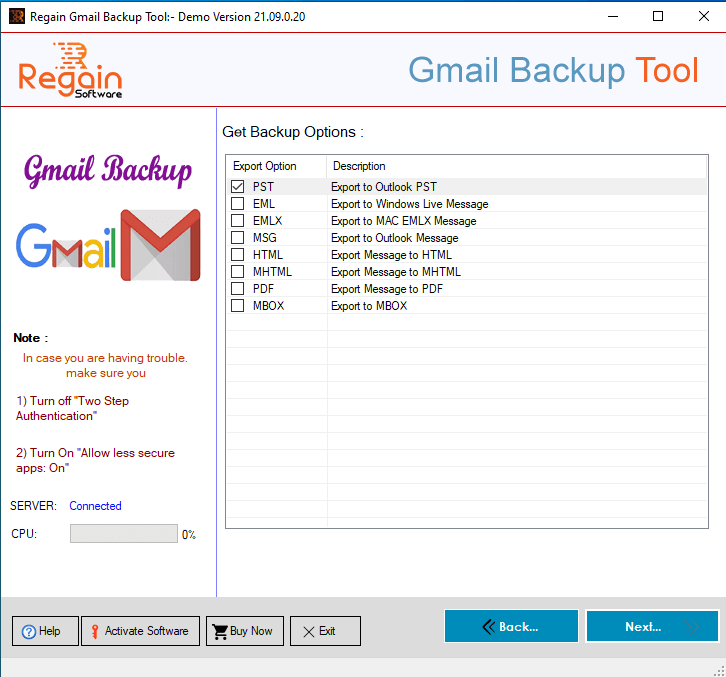Click the Regain Software logo
This screenshot has width=726, height=677.
pos(70,70)
